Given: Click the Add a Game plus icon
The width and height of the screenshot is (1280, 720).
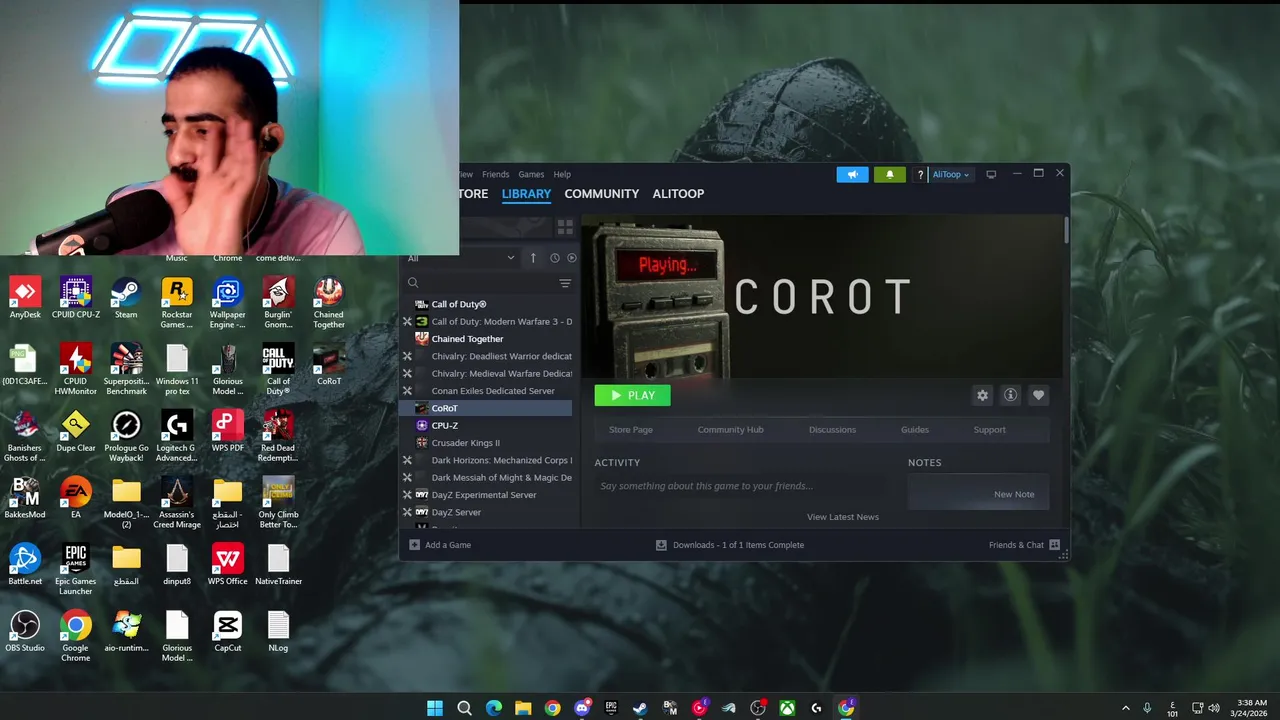Looking at the screenshot, I should [414, 545].
